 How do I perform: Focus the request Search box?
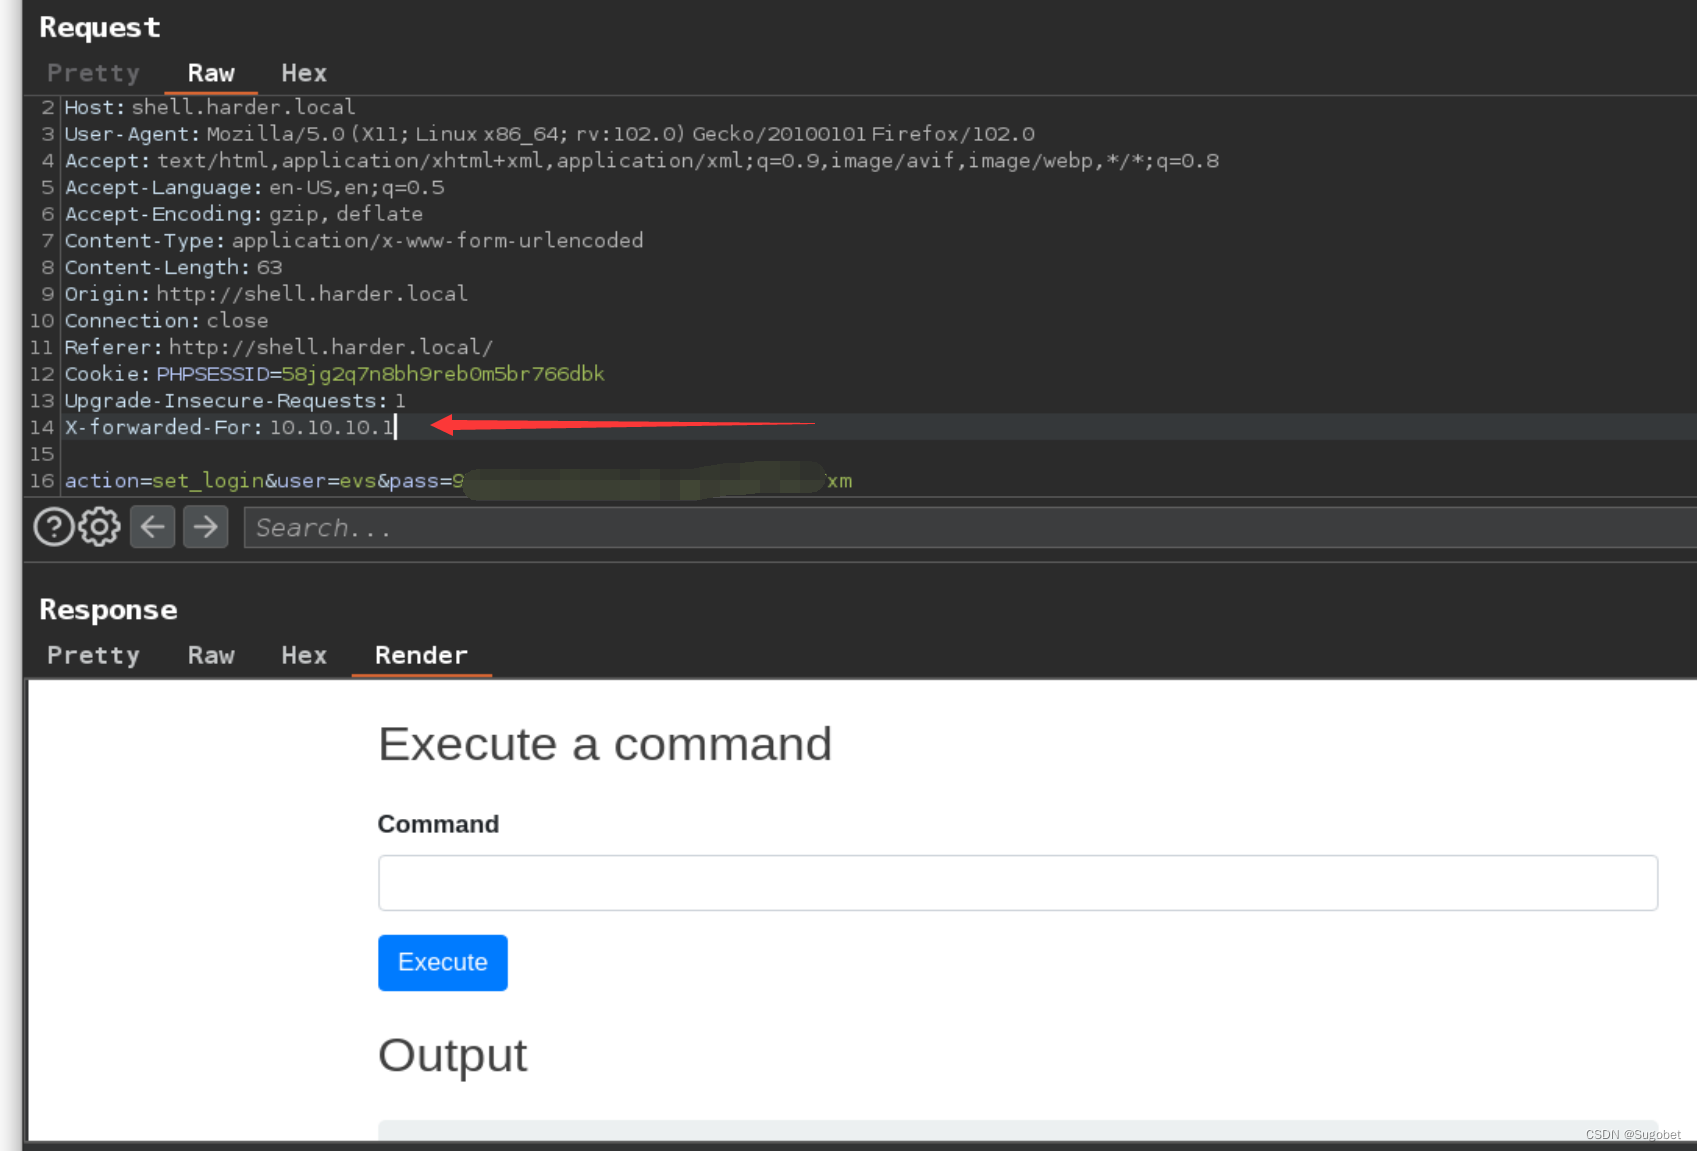pos(970,527)
